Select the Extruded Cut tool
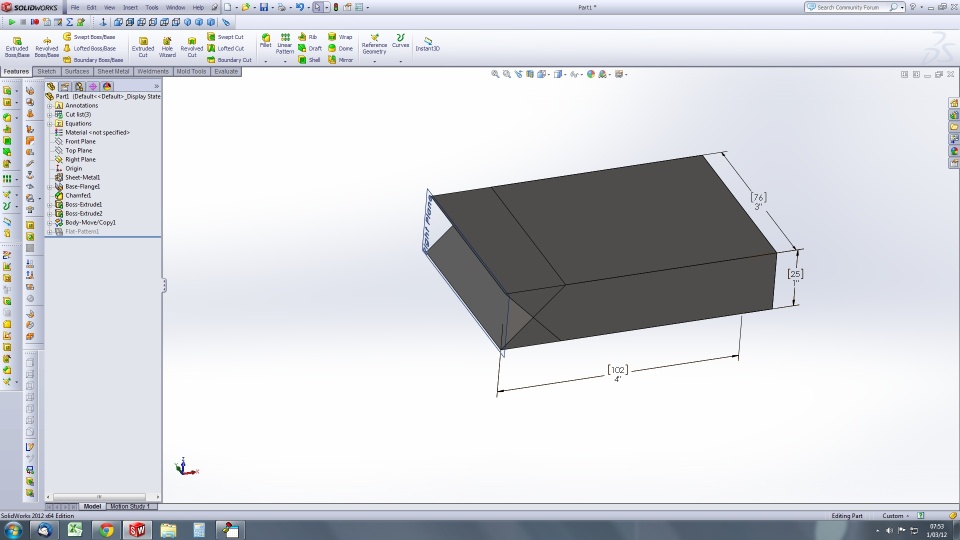 point(143,47)
